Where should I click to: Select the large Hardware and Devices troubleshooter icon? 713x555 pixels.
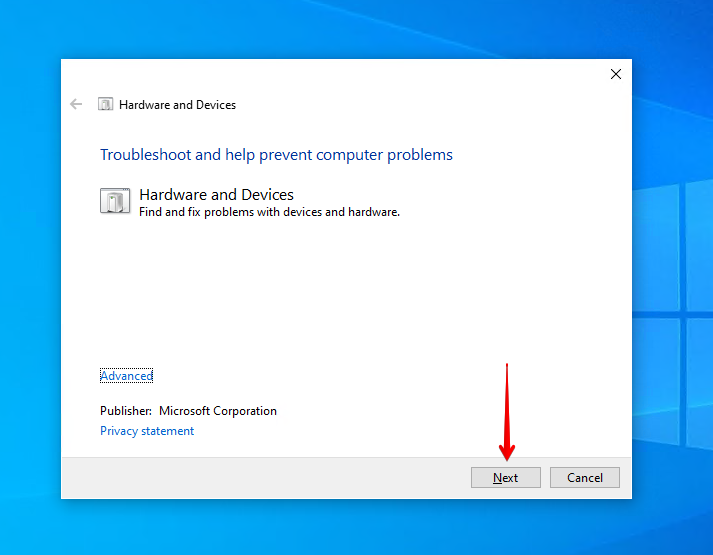point(115,201)
